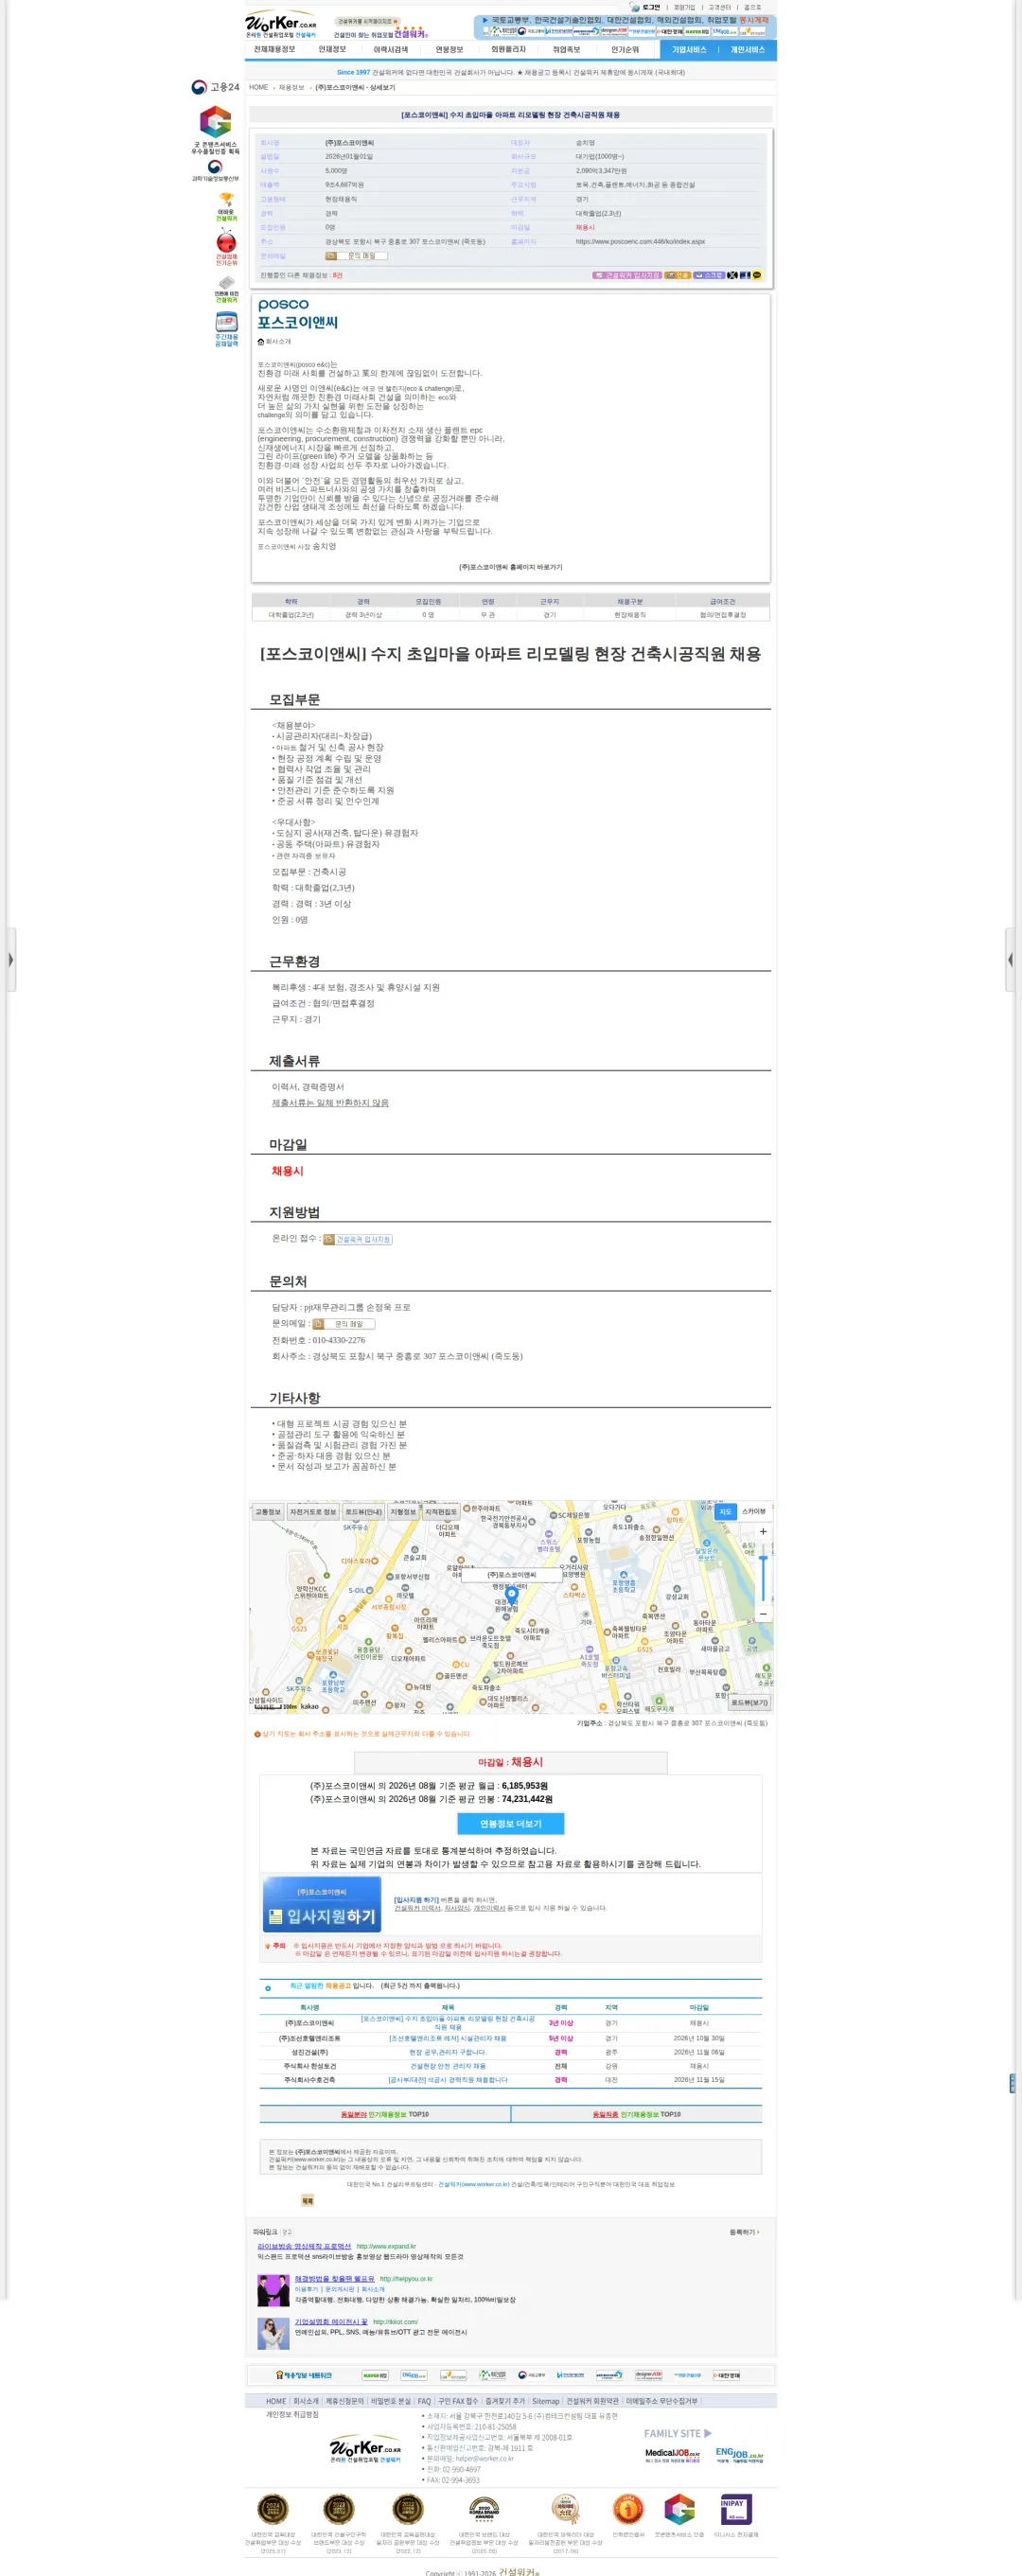Click the 로드뷰(보기) button on map
The image size is (1022, 2576).
coord(749,1702)
